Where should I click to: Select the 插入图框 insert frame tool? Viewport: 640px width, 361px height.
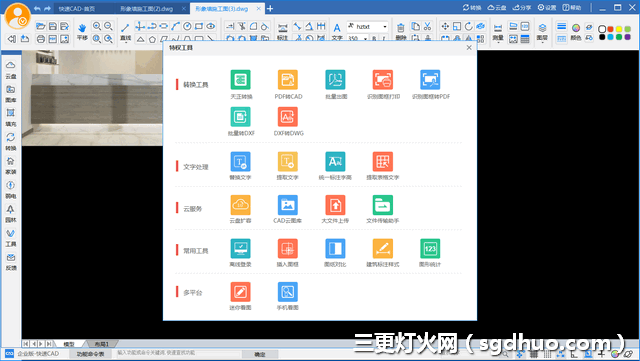pyautogui.click(x=288, y=248)
